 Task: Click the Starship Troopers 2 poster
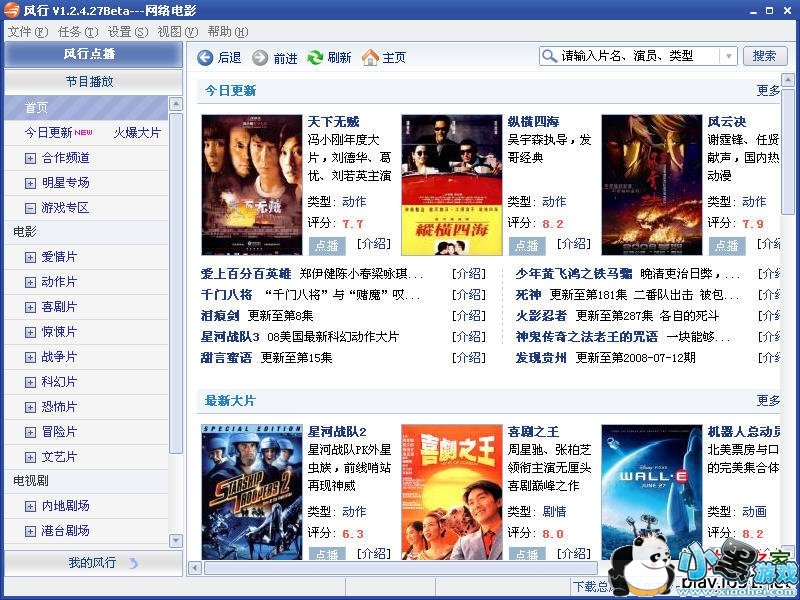(x=252, y=492)
